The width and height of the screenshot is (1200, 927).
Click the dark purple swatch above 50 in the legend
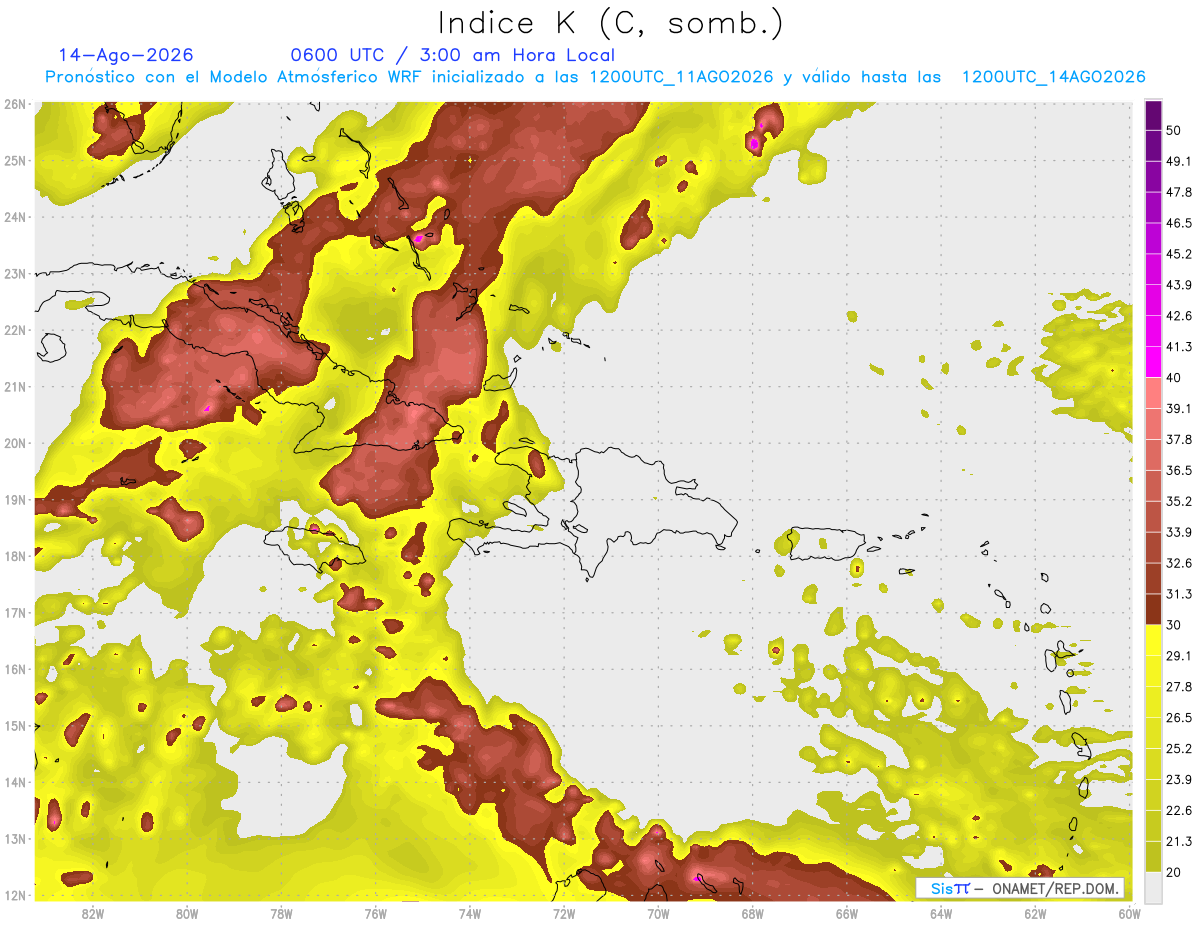coord(1153,115)
